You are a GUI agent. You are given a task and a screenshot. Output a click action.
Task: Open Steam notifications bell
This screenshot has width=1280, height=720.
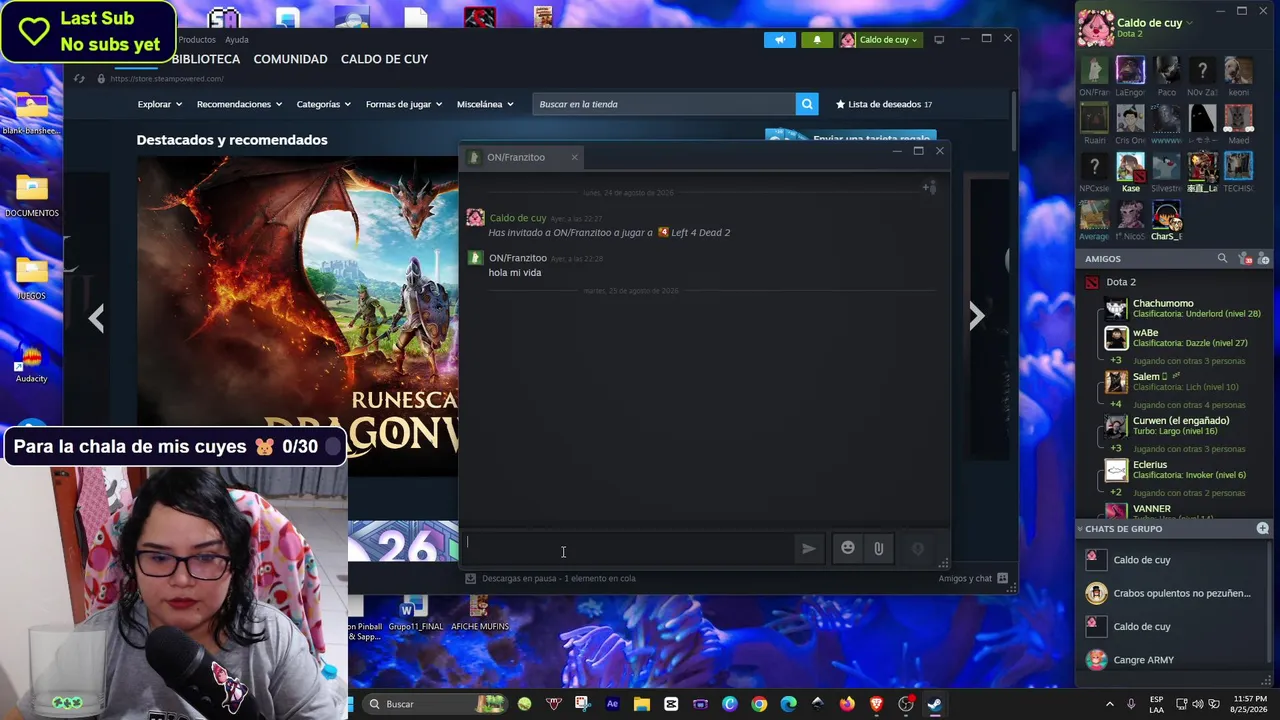click(x=817, y=40)
